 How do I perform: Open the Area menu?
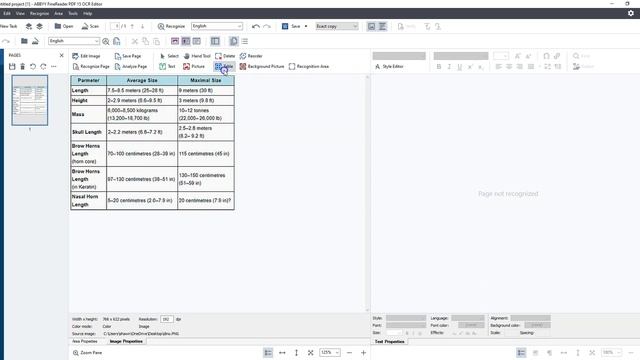(59, 13)
